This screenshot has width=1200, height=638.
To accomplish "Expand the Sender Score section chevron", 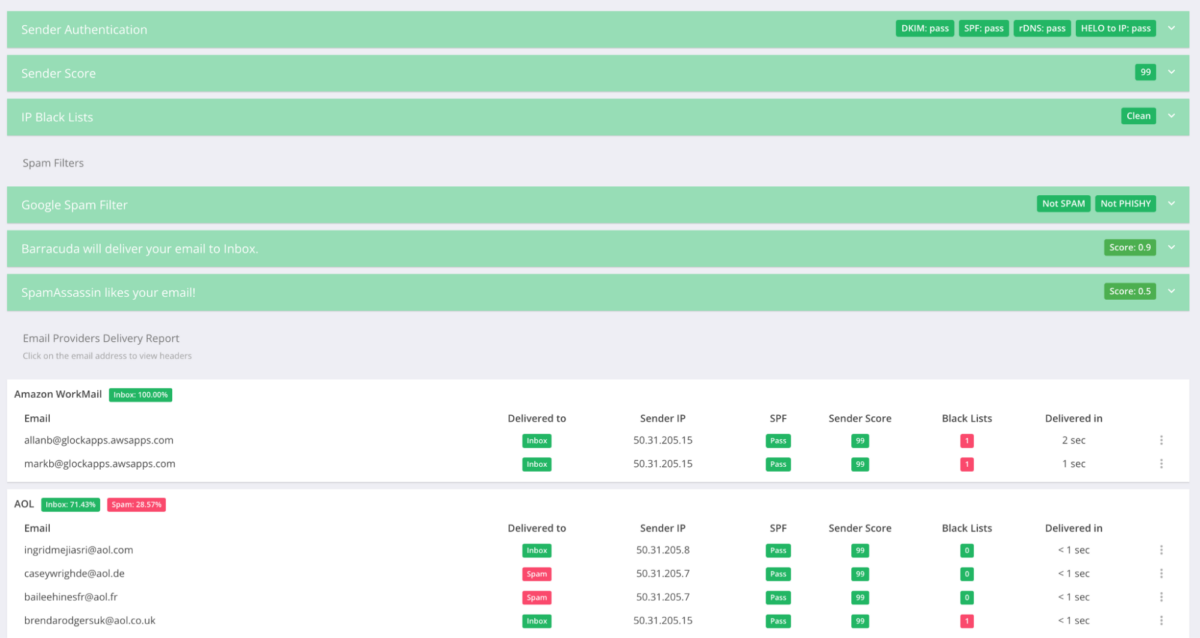I will tap(1171, 73).
